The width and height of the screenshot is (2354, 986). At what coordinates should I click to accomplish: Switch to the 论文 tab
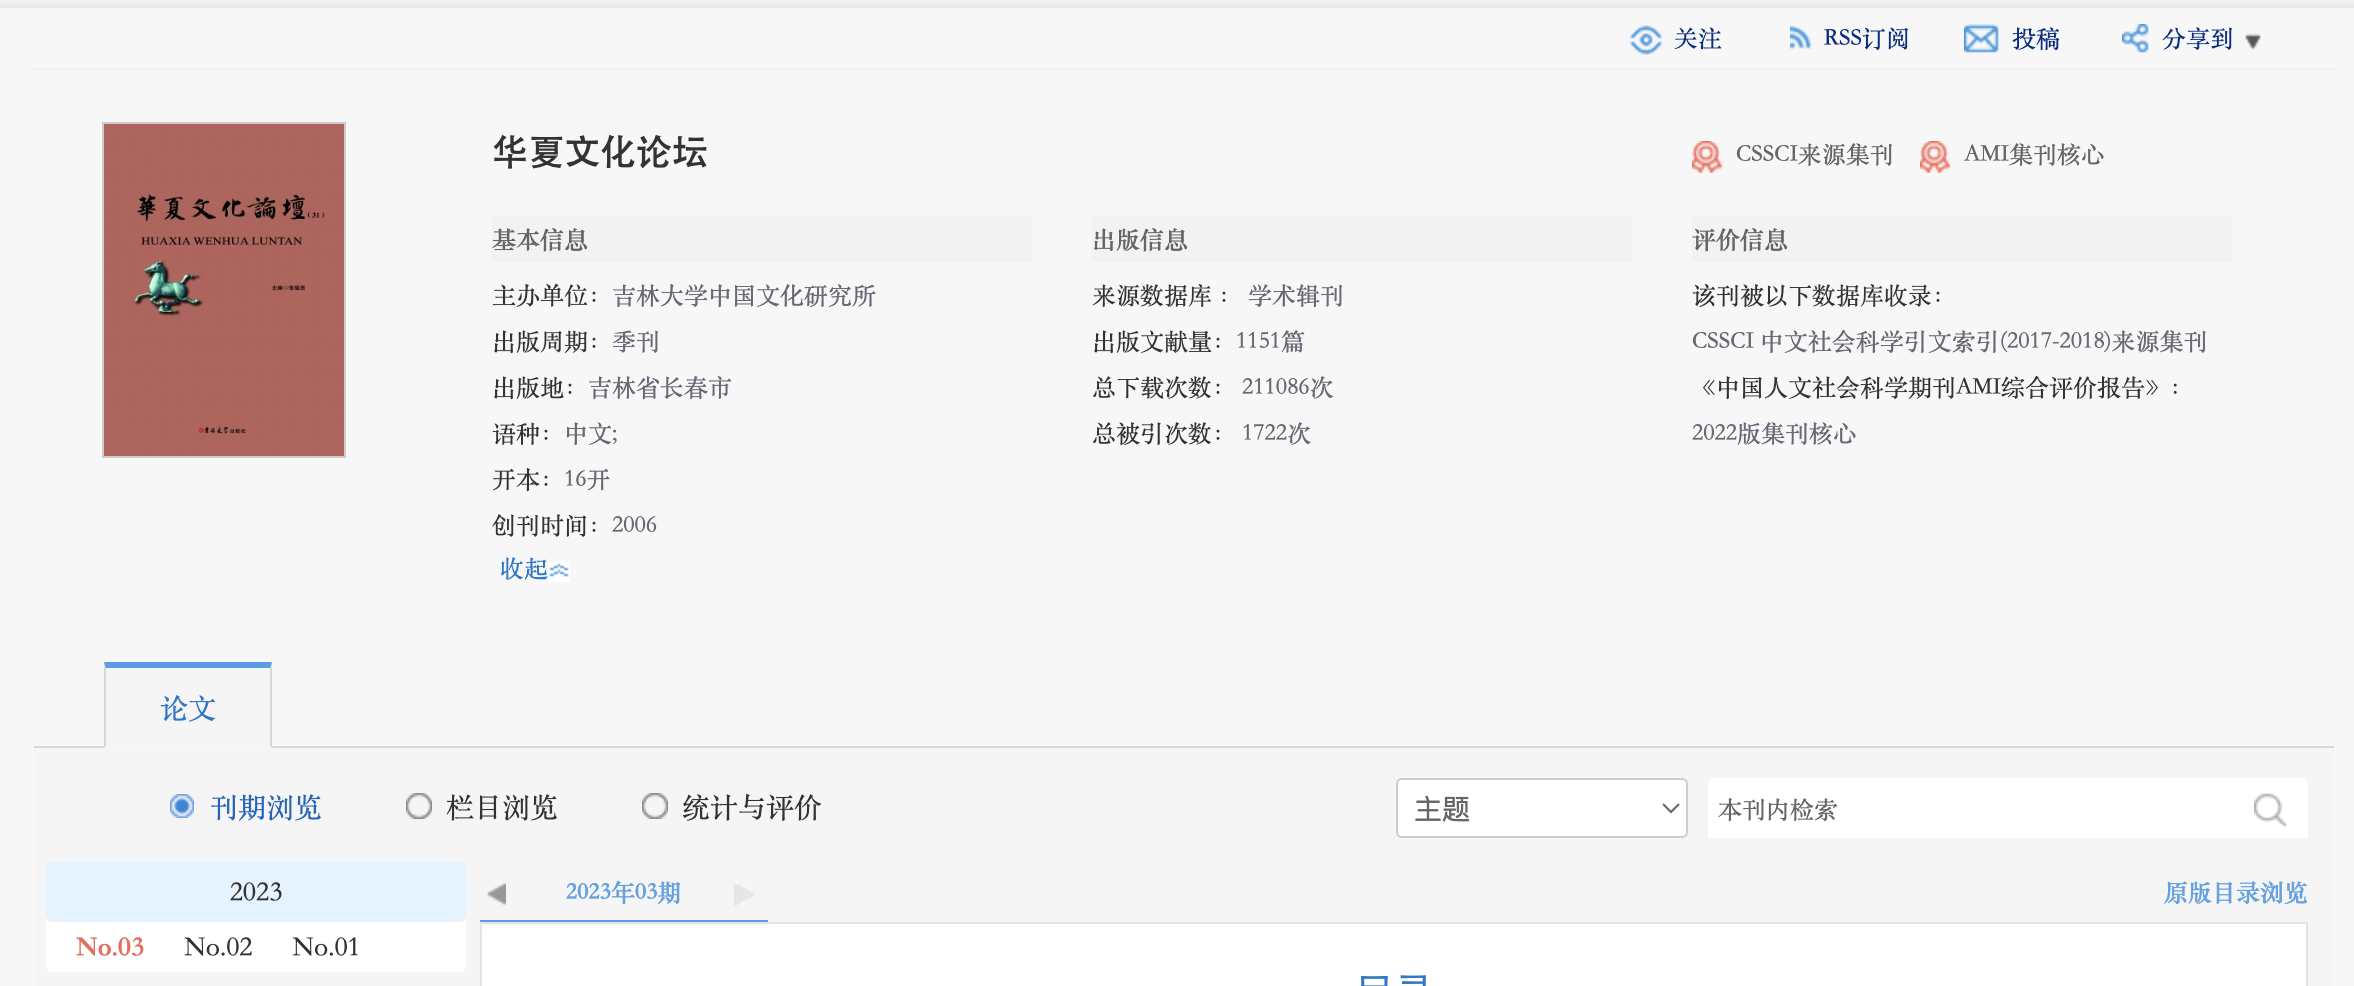point(188,707)
